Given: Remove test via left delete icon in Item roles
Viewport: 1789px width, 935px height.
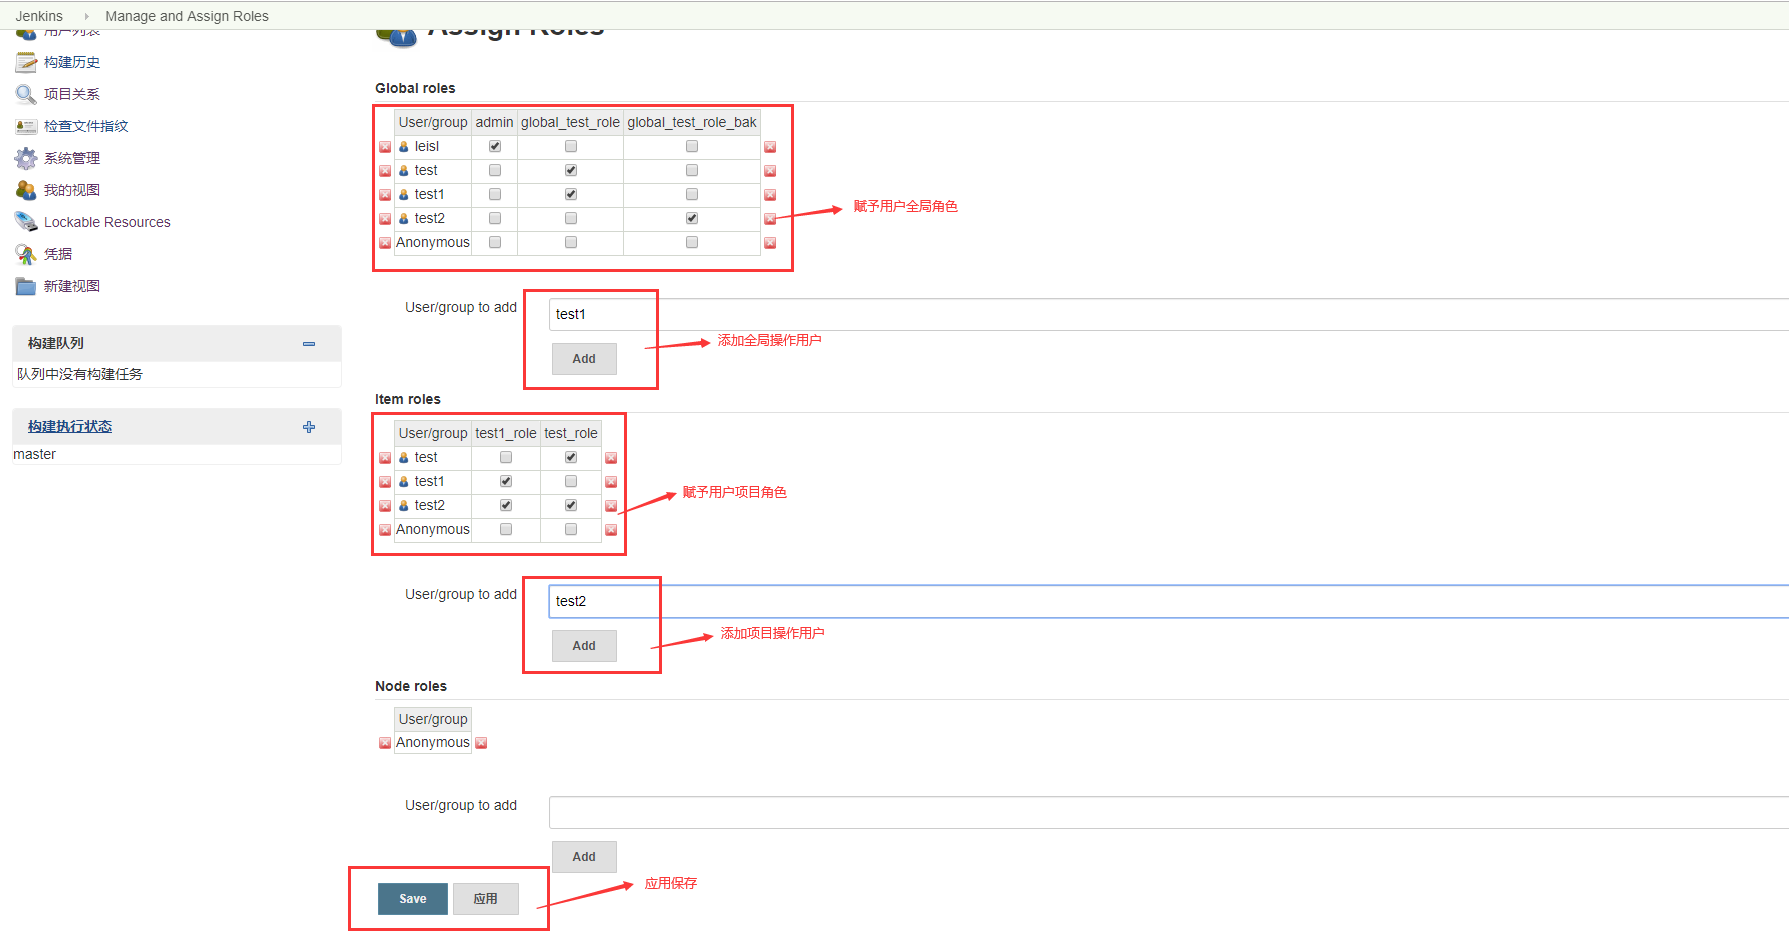Looking at the screenshot, I should click(385, 458).
